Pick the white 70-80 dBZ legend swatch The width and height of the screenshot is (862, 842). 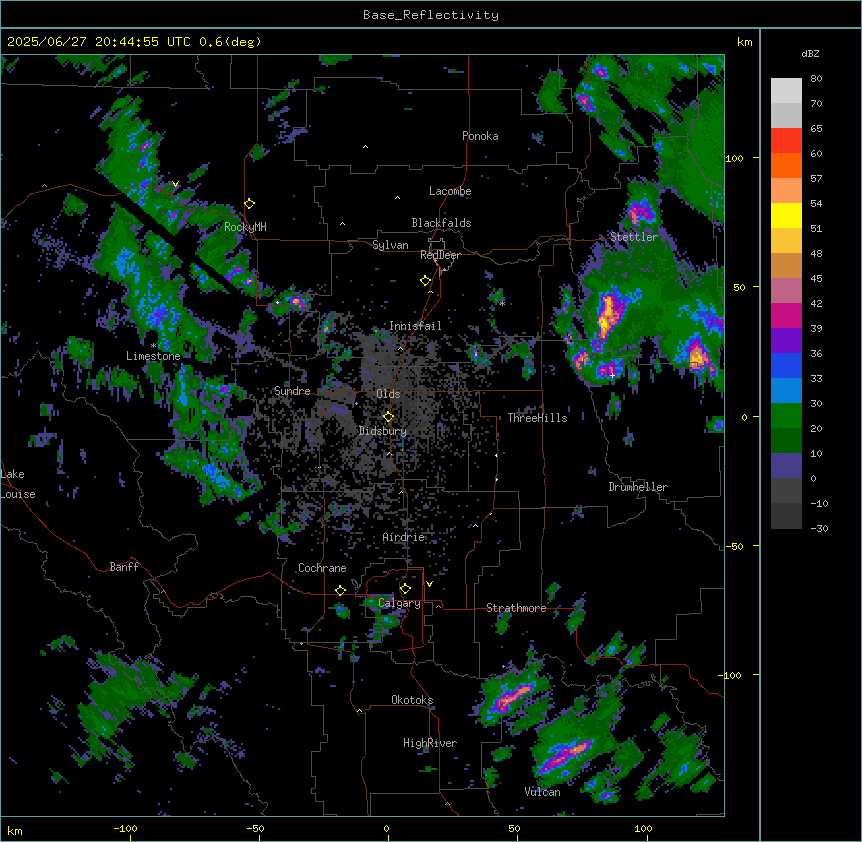pyautogui.click(x=786, y=91)
